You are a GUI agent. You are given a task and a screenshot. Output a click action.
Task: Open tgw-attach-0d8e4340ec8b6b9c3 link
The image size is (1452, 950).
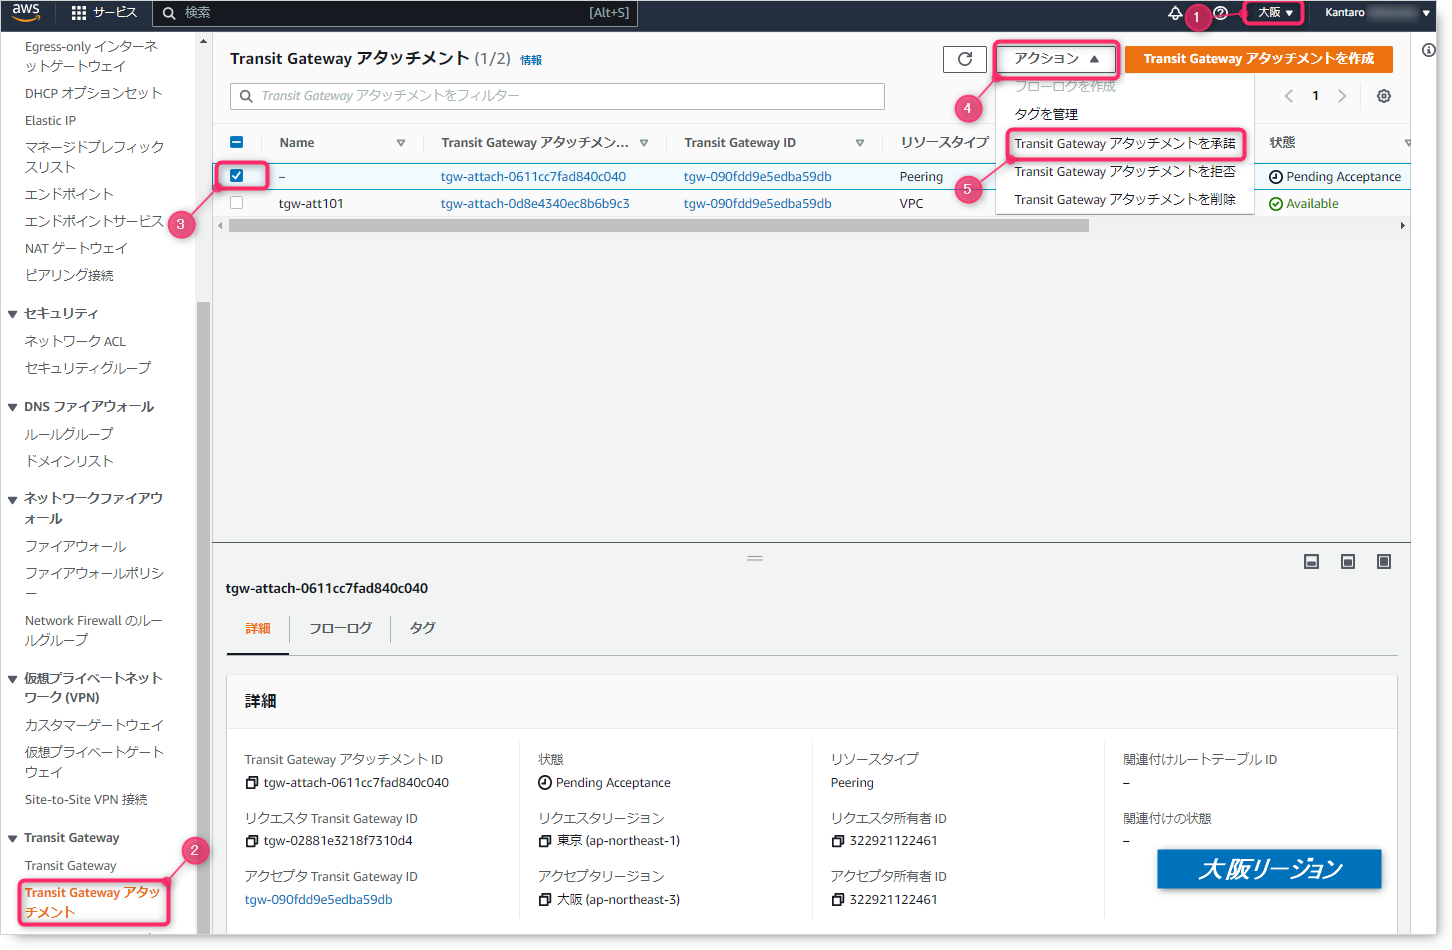click(x=535, y=204)
